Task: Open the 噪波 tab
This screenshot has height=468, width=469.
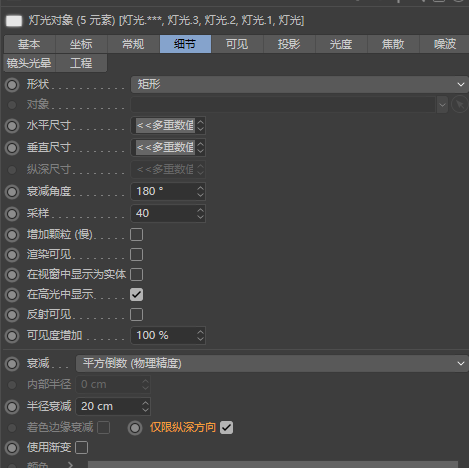Action: point(445,44)
